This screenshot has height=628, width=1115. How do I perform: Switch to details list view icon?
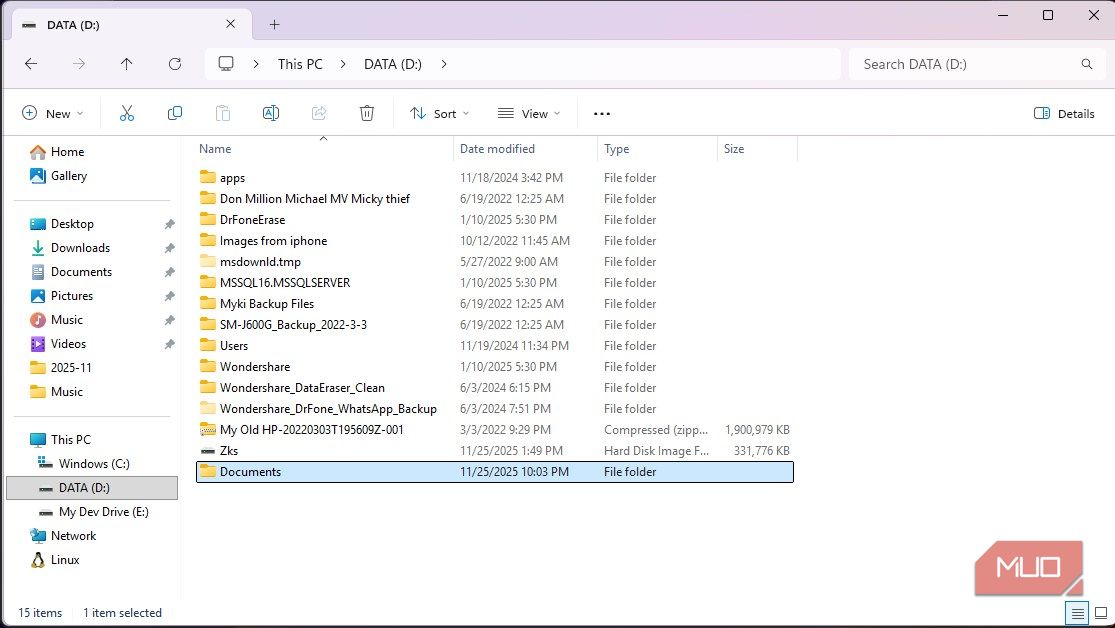(x=1077, y=612)
